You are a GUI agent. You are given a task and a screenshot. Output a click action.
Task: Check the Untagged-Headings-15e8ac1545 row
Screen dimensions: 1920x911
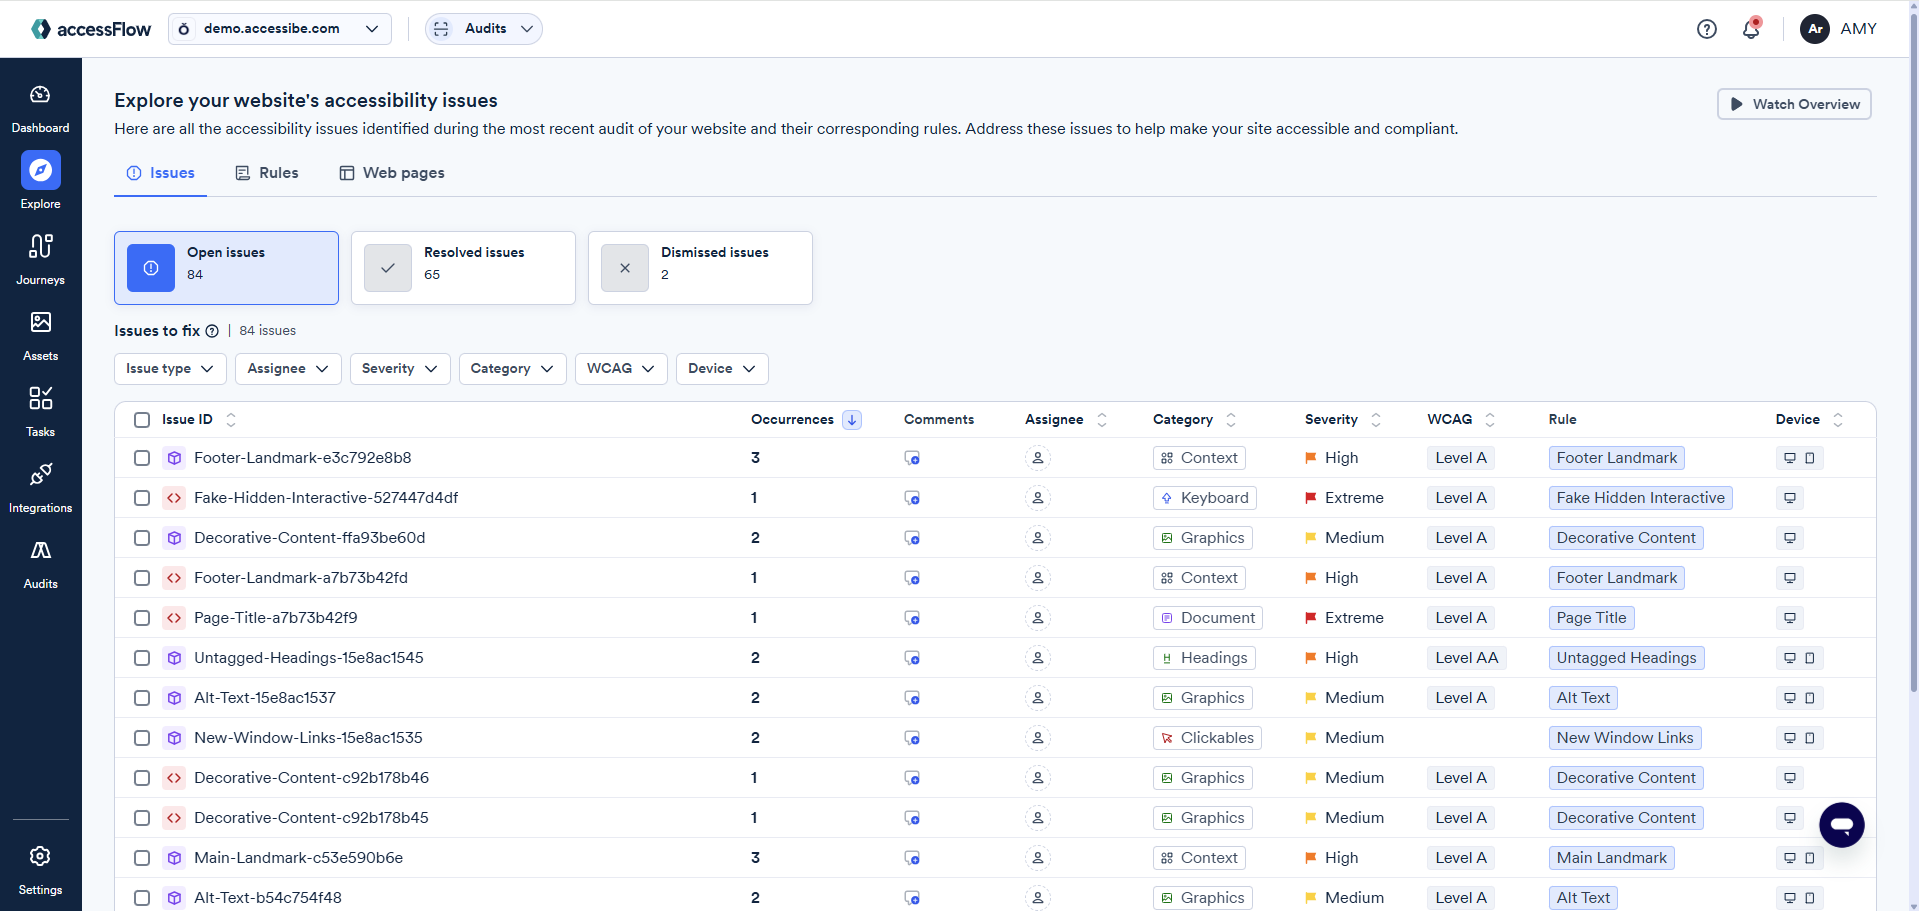pos(142,658)
